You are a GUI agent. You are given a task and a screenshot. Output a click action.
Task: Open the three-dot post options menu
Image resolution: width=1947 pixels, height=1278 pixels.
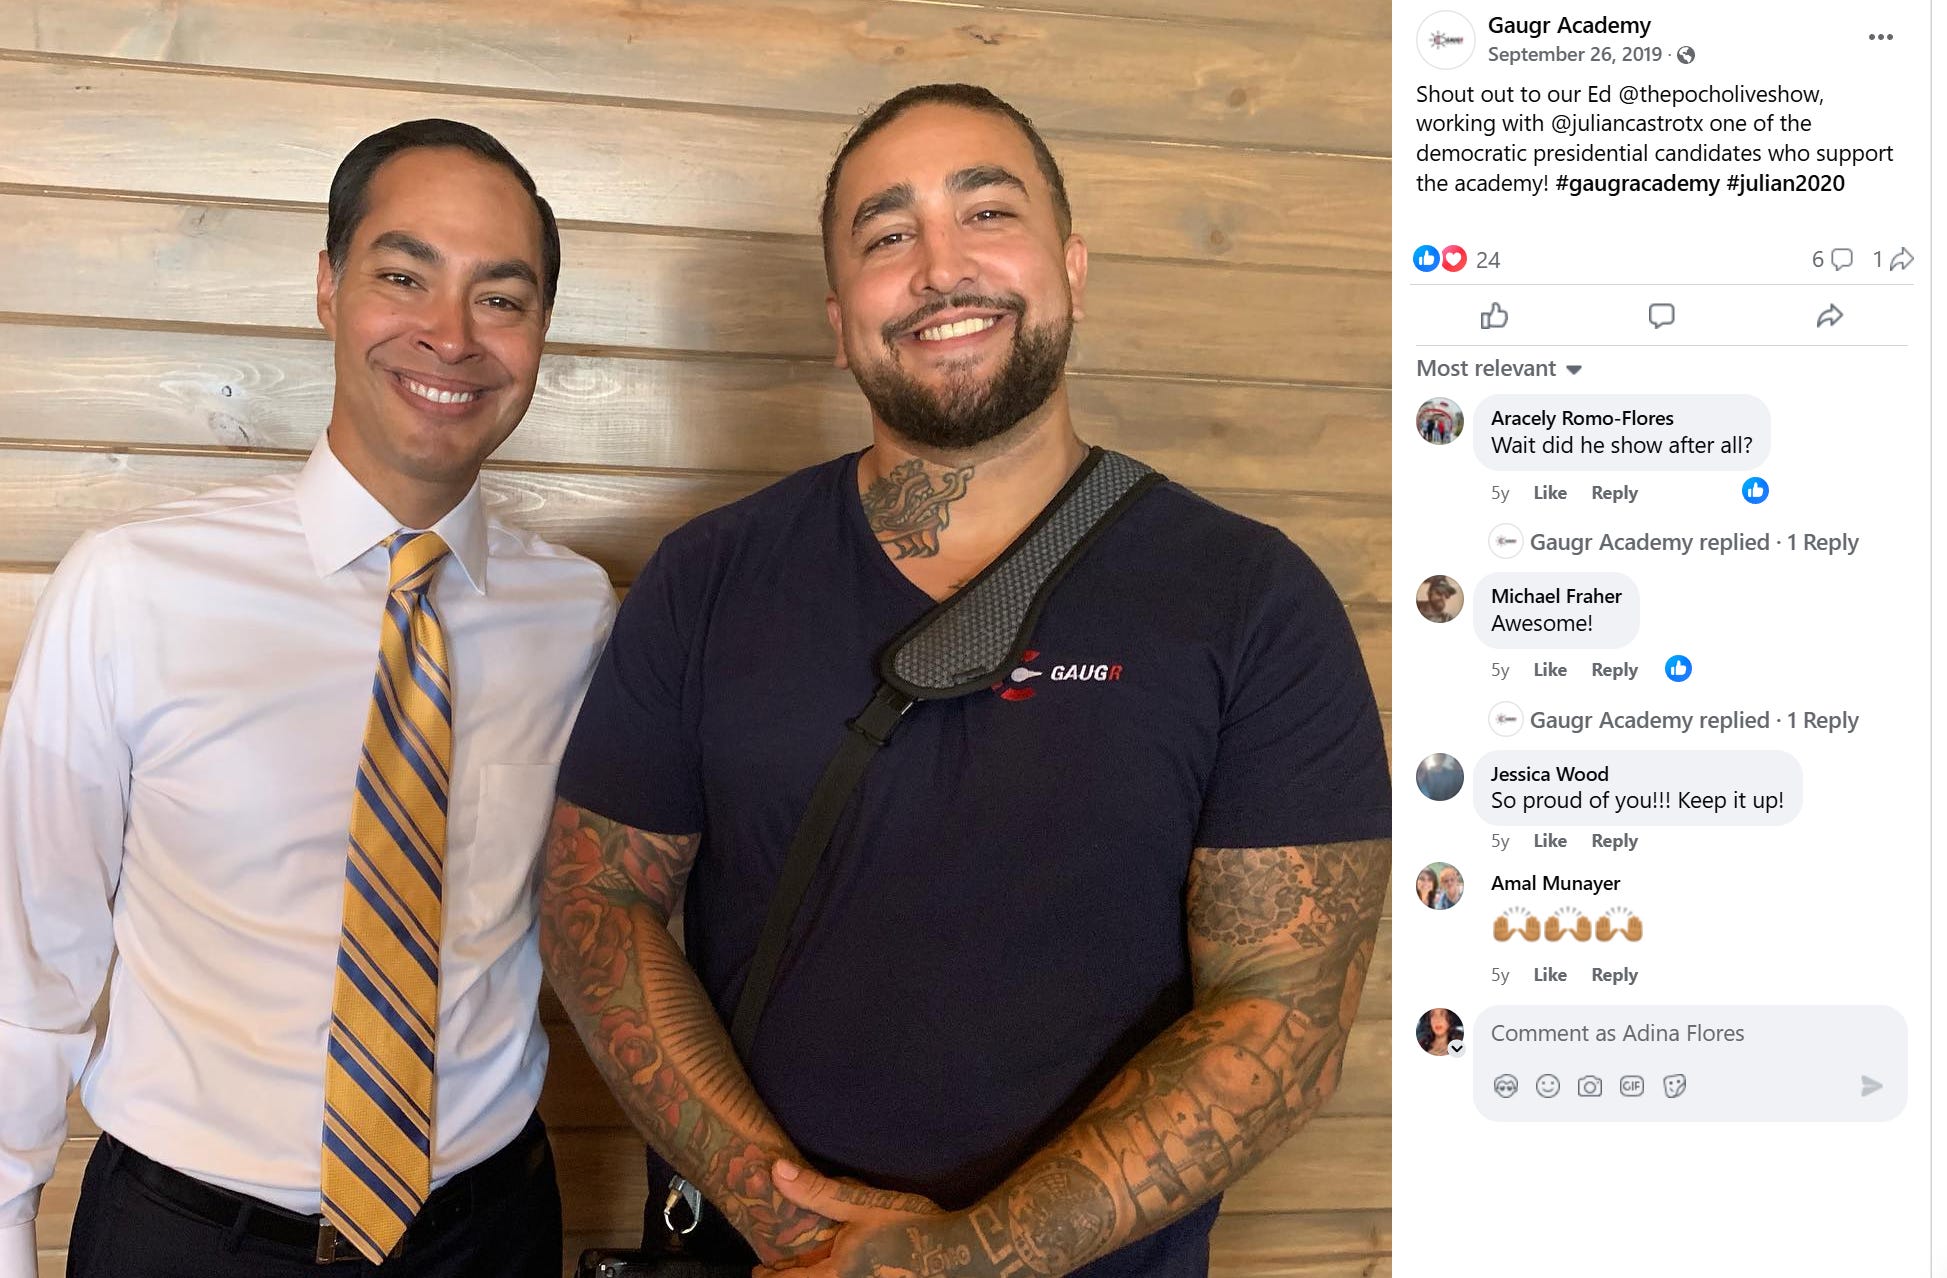coord(1880,37)
